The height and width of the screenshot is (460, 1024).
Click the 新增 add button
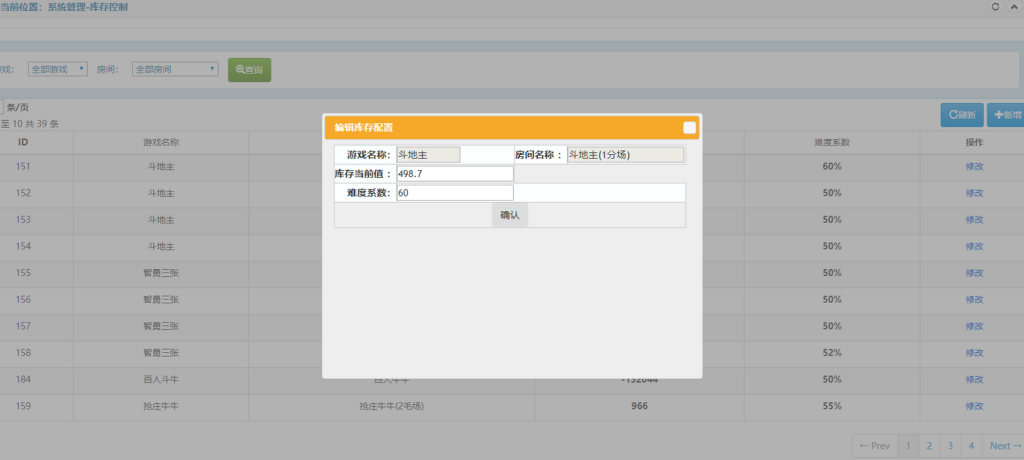tap(1006, 115)
